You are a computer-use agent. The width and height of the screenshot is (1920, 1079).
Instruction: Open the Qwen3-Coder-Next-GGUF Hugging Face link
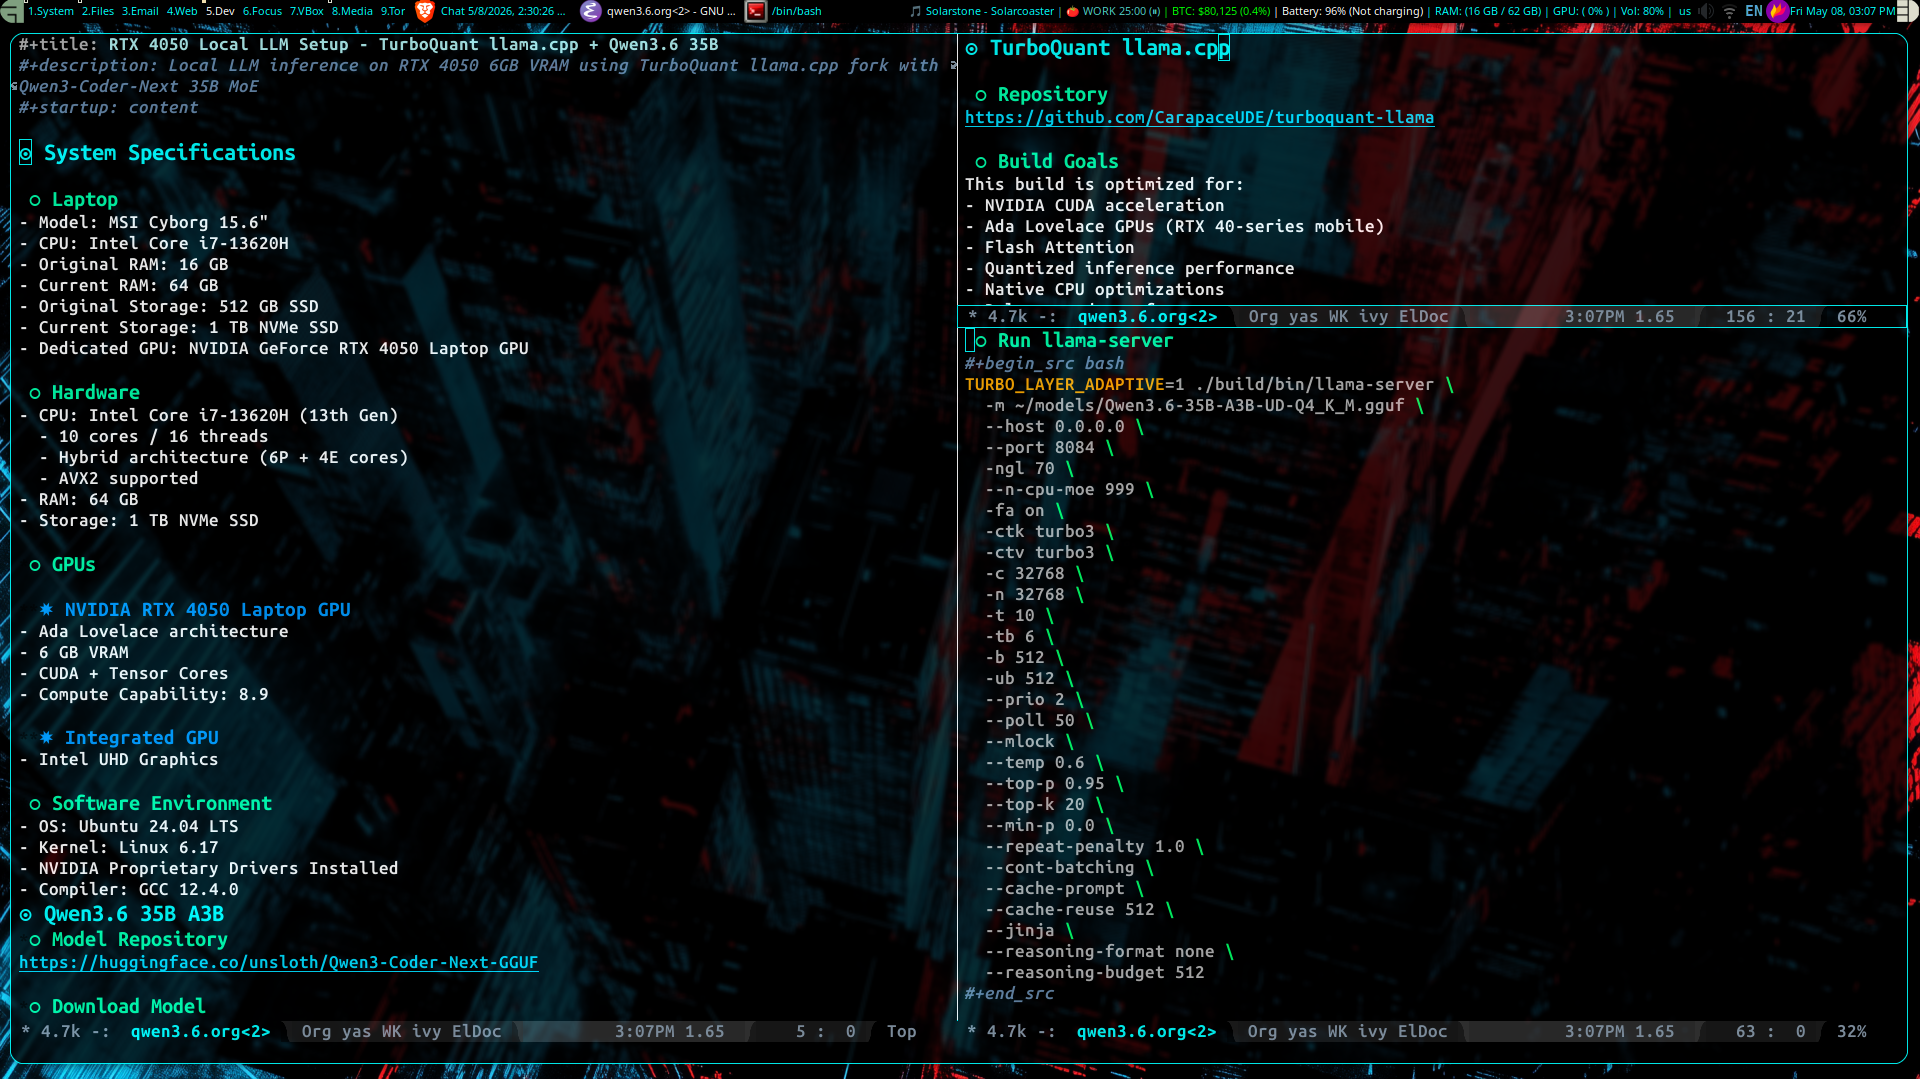(x=278, y=963)
